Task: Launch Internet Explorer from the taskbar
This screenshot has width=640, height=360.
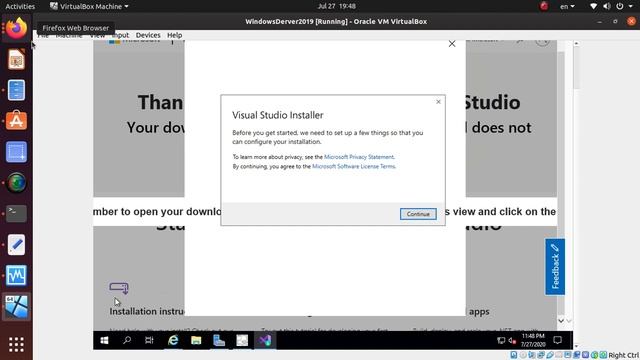Action: [173, 340]
